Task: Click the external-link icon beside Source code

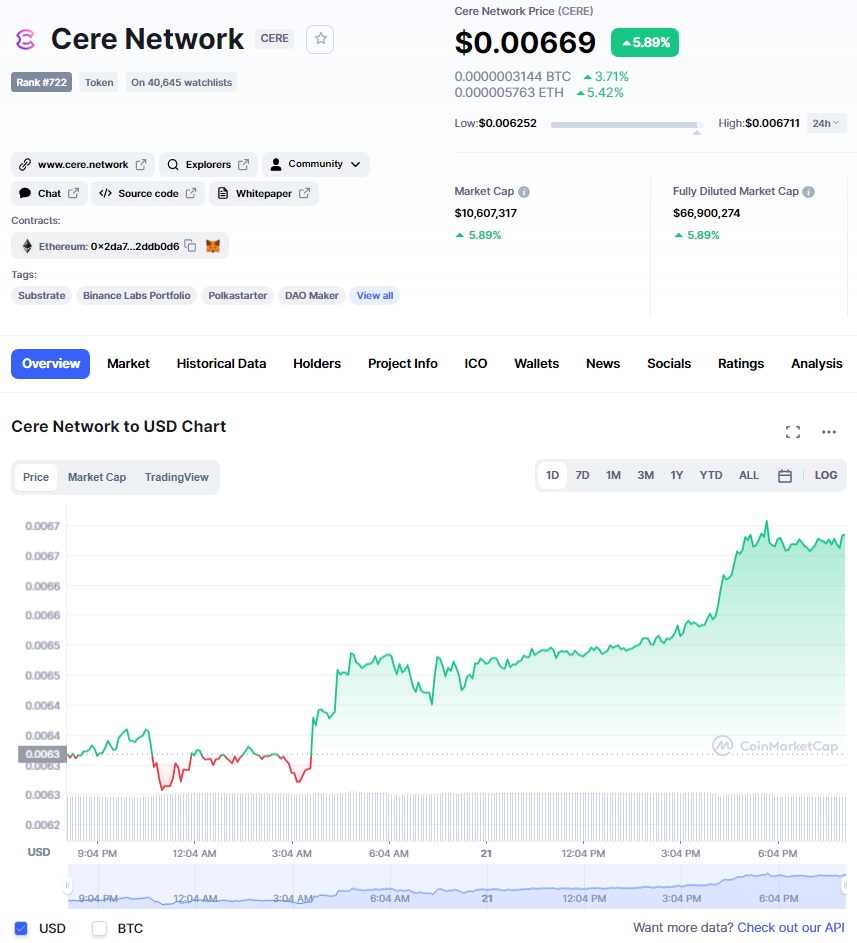Action: 191,193
